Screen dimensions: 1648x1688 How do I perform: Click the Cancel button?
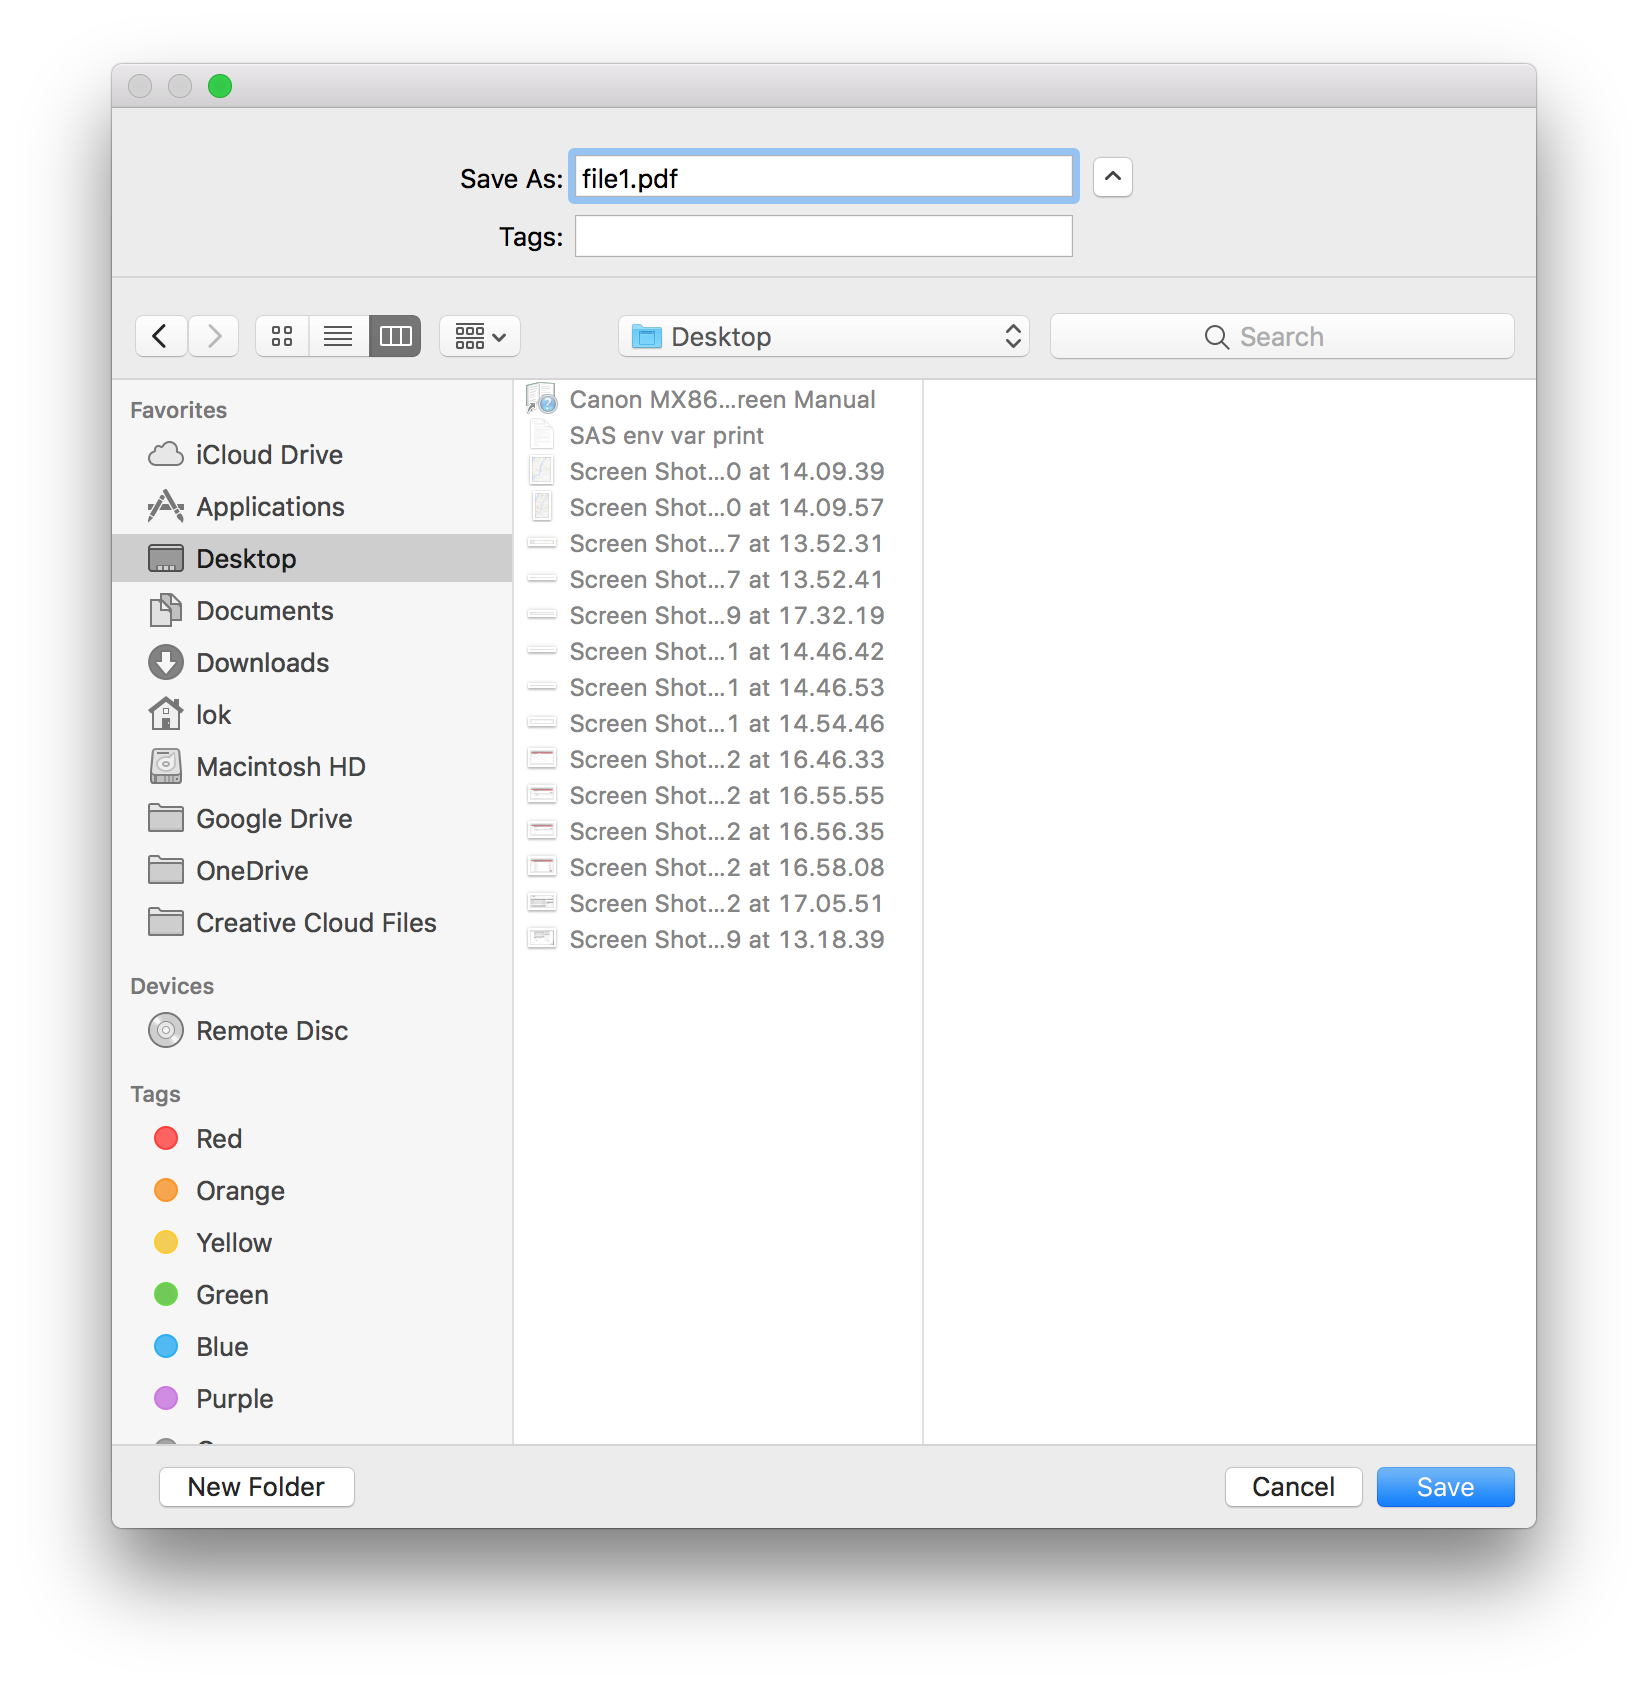1293,1487
